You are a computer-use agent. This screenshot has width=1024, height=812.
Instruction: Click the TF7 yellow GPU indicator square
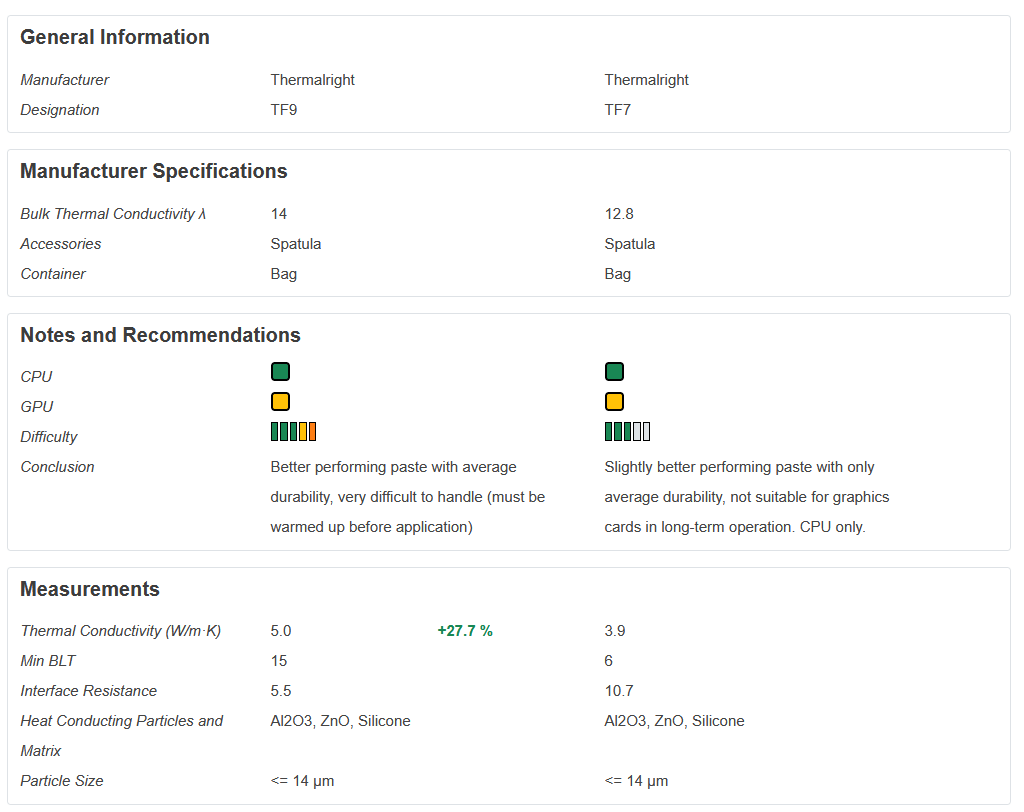(614, 402)
